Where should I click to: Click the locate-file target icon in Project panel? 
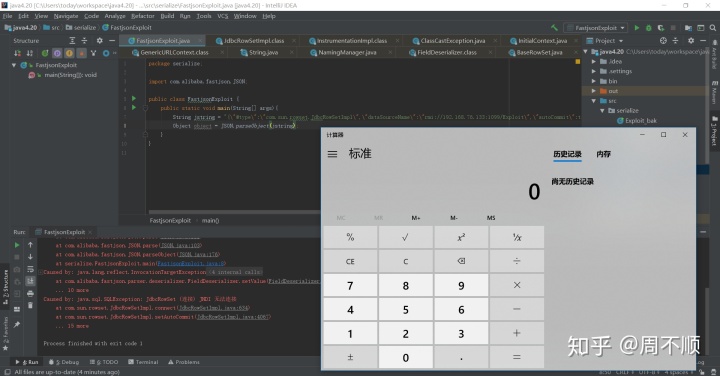click(x=663, y=40)
